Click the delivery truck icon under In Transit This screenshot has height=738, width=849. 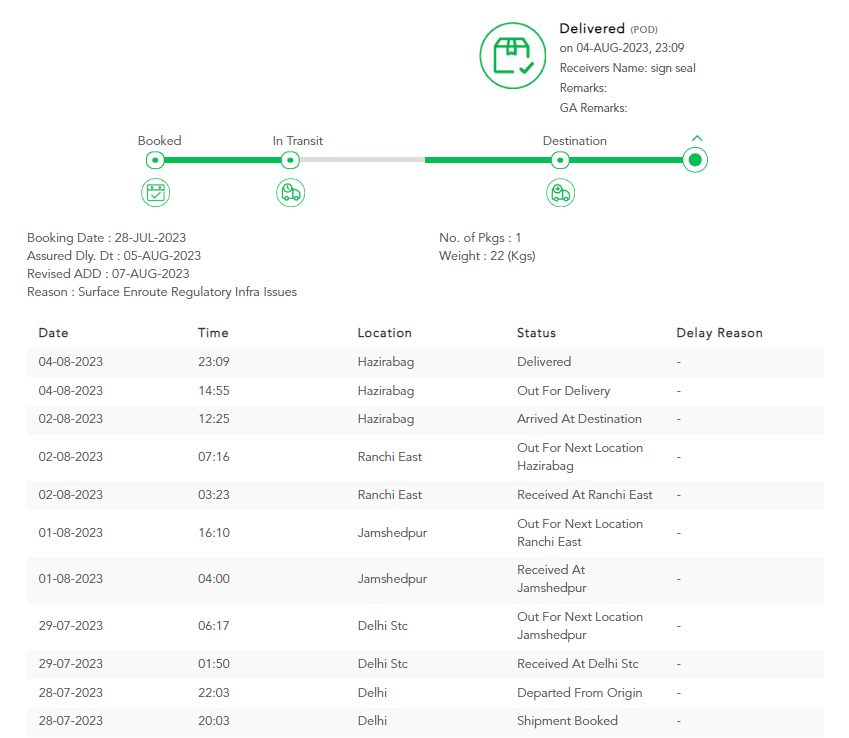click(290, 192)
